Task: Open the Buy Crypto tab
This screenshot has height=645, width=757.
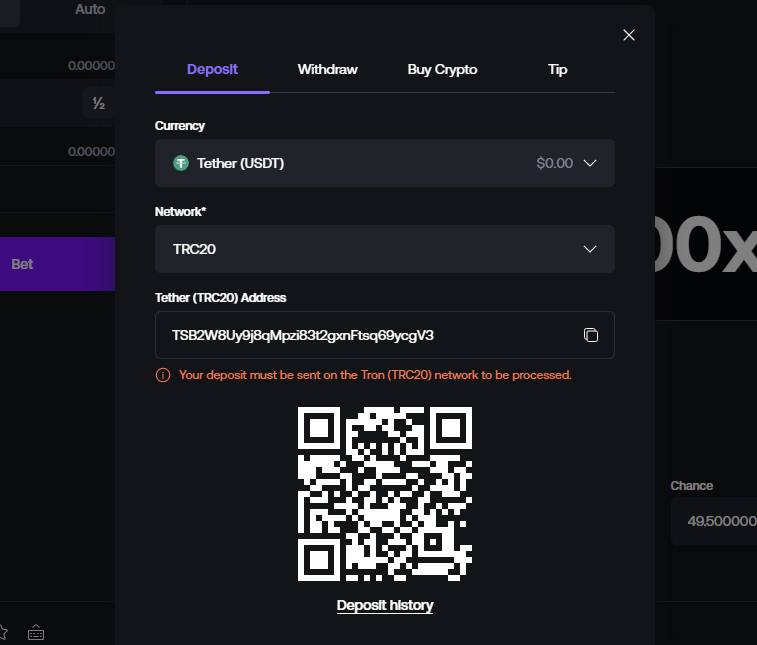Action: click(442, 70)
